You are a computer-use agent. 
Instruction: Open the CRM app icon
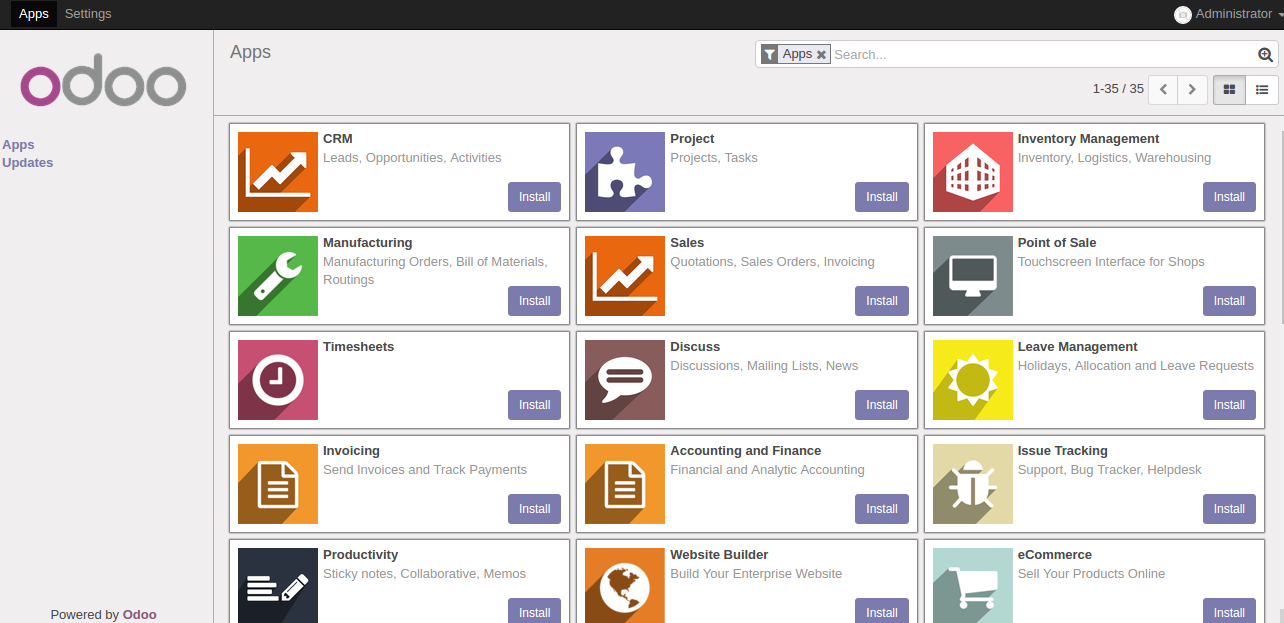click(x=278, y=172)
